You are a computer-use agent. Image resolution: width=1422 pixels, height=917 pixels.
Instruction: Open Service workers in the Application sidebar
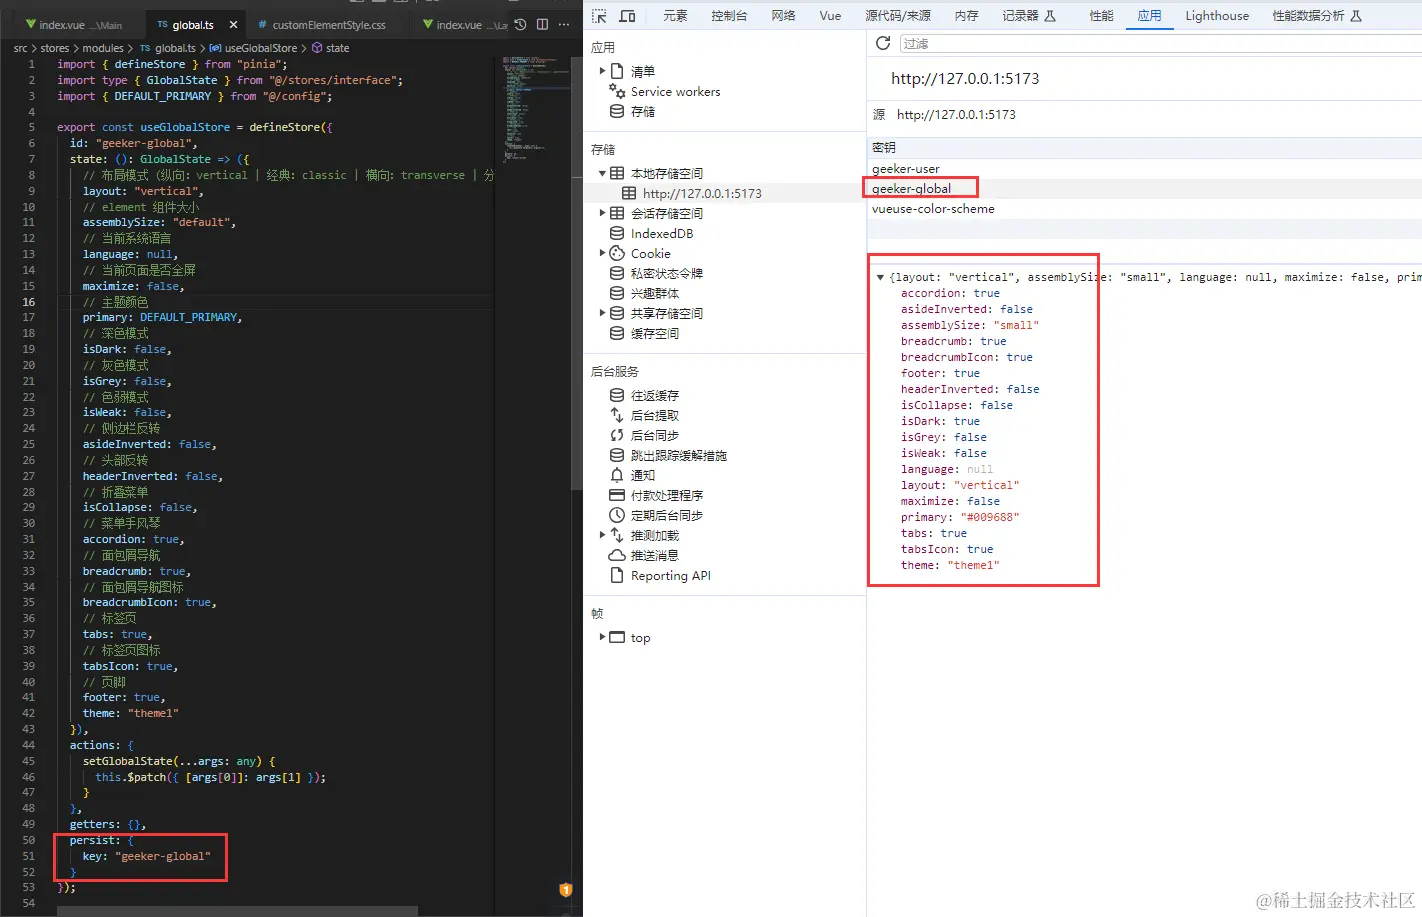tap(675, 92)
